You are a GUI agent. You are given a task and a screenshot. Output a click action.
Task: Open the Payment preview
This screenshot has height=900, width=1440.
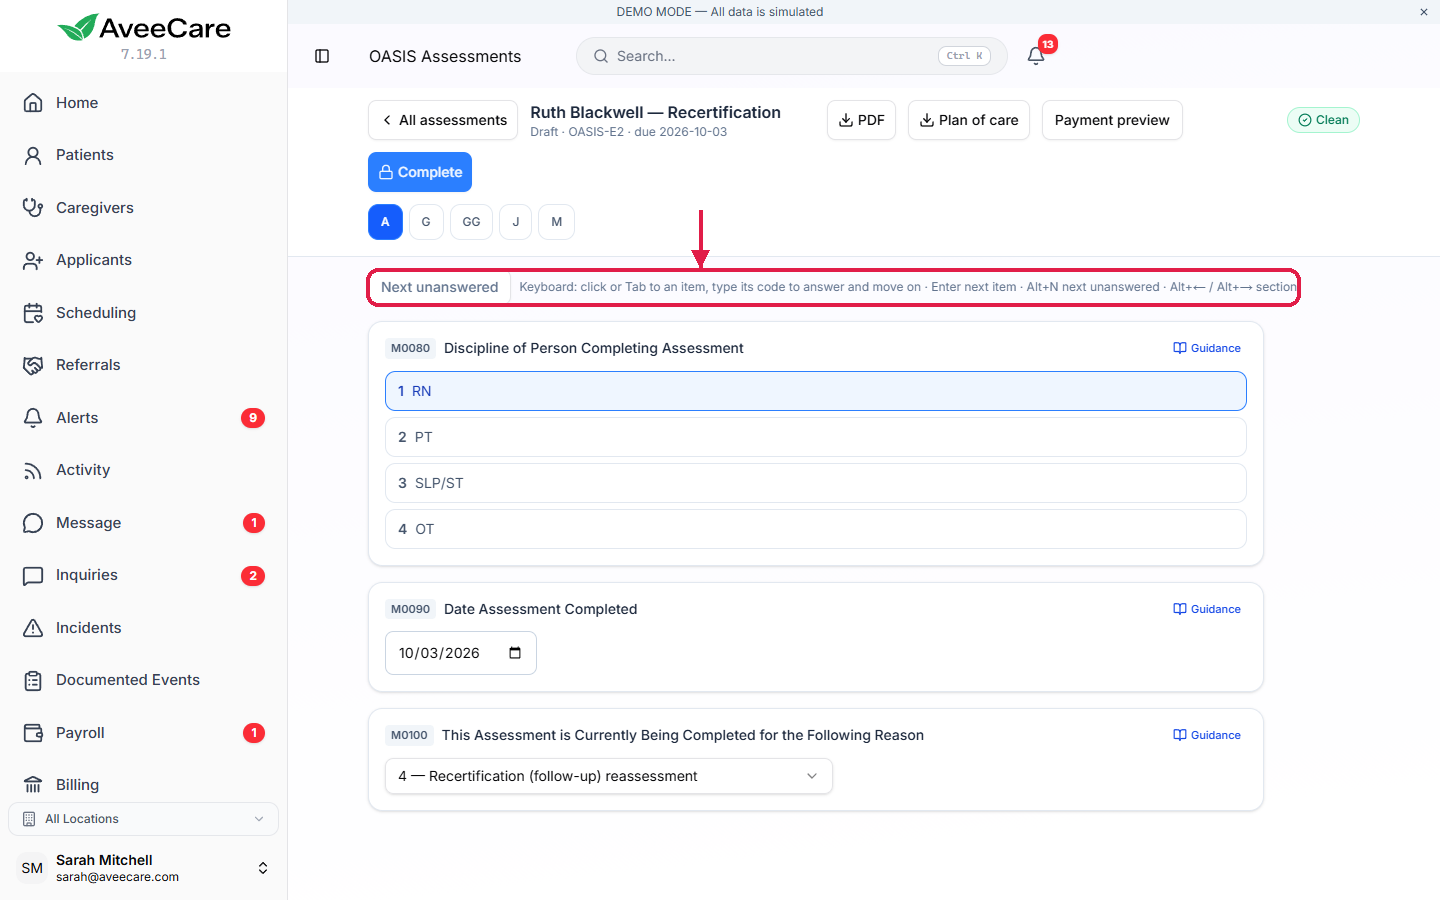[x=1112, y=120]
